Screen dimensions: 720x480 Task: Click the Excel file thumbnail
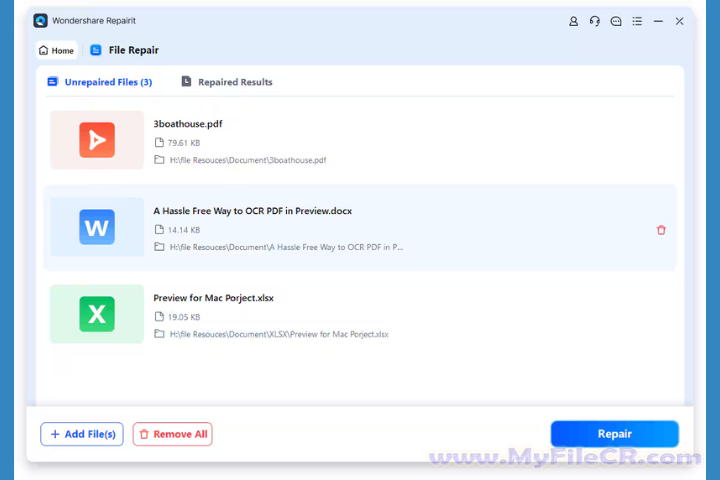(x=97, y=314)
